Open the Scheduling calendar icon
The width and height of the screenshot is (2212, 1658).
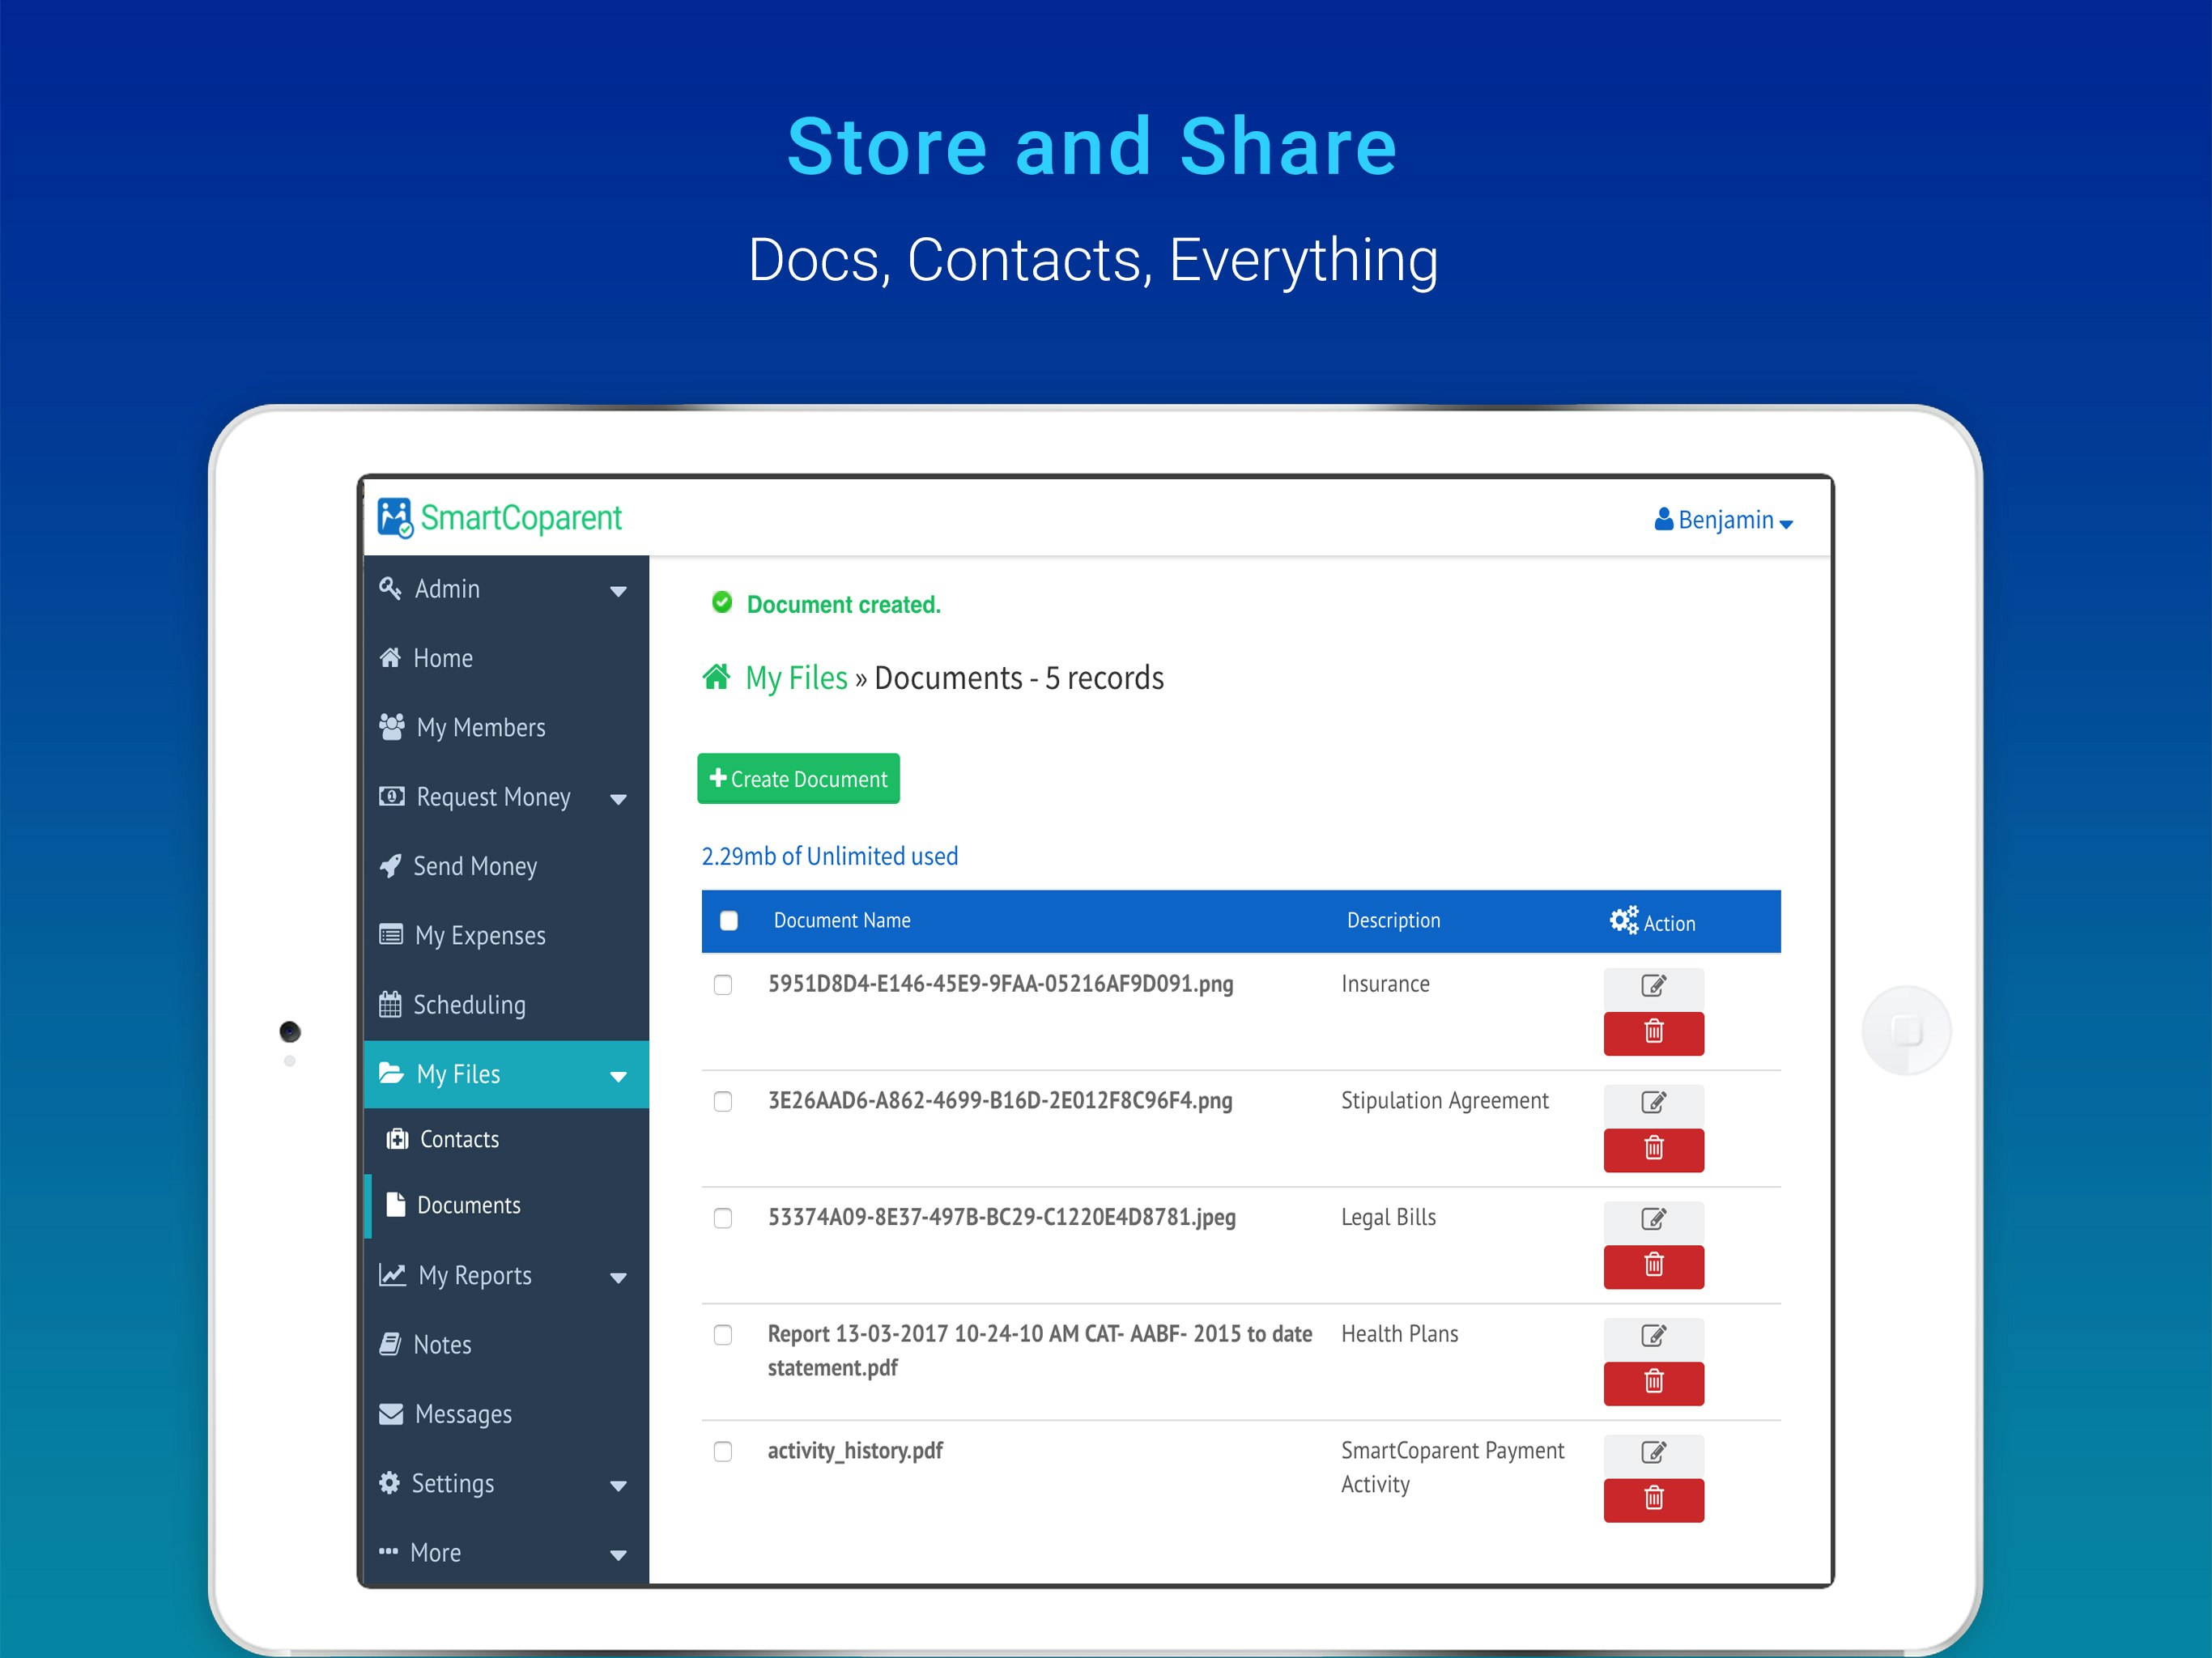click(390, 1004)
